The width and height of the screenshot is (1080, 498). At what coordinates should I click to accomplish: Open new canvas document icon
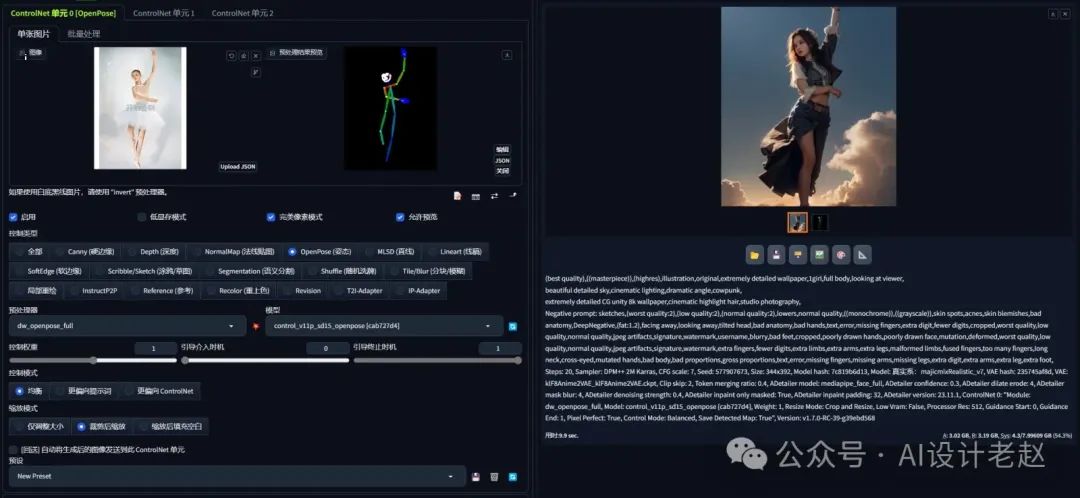point(457,196)
